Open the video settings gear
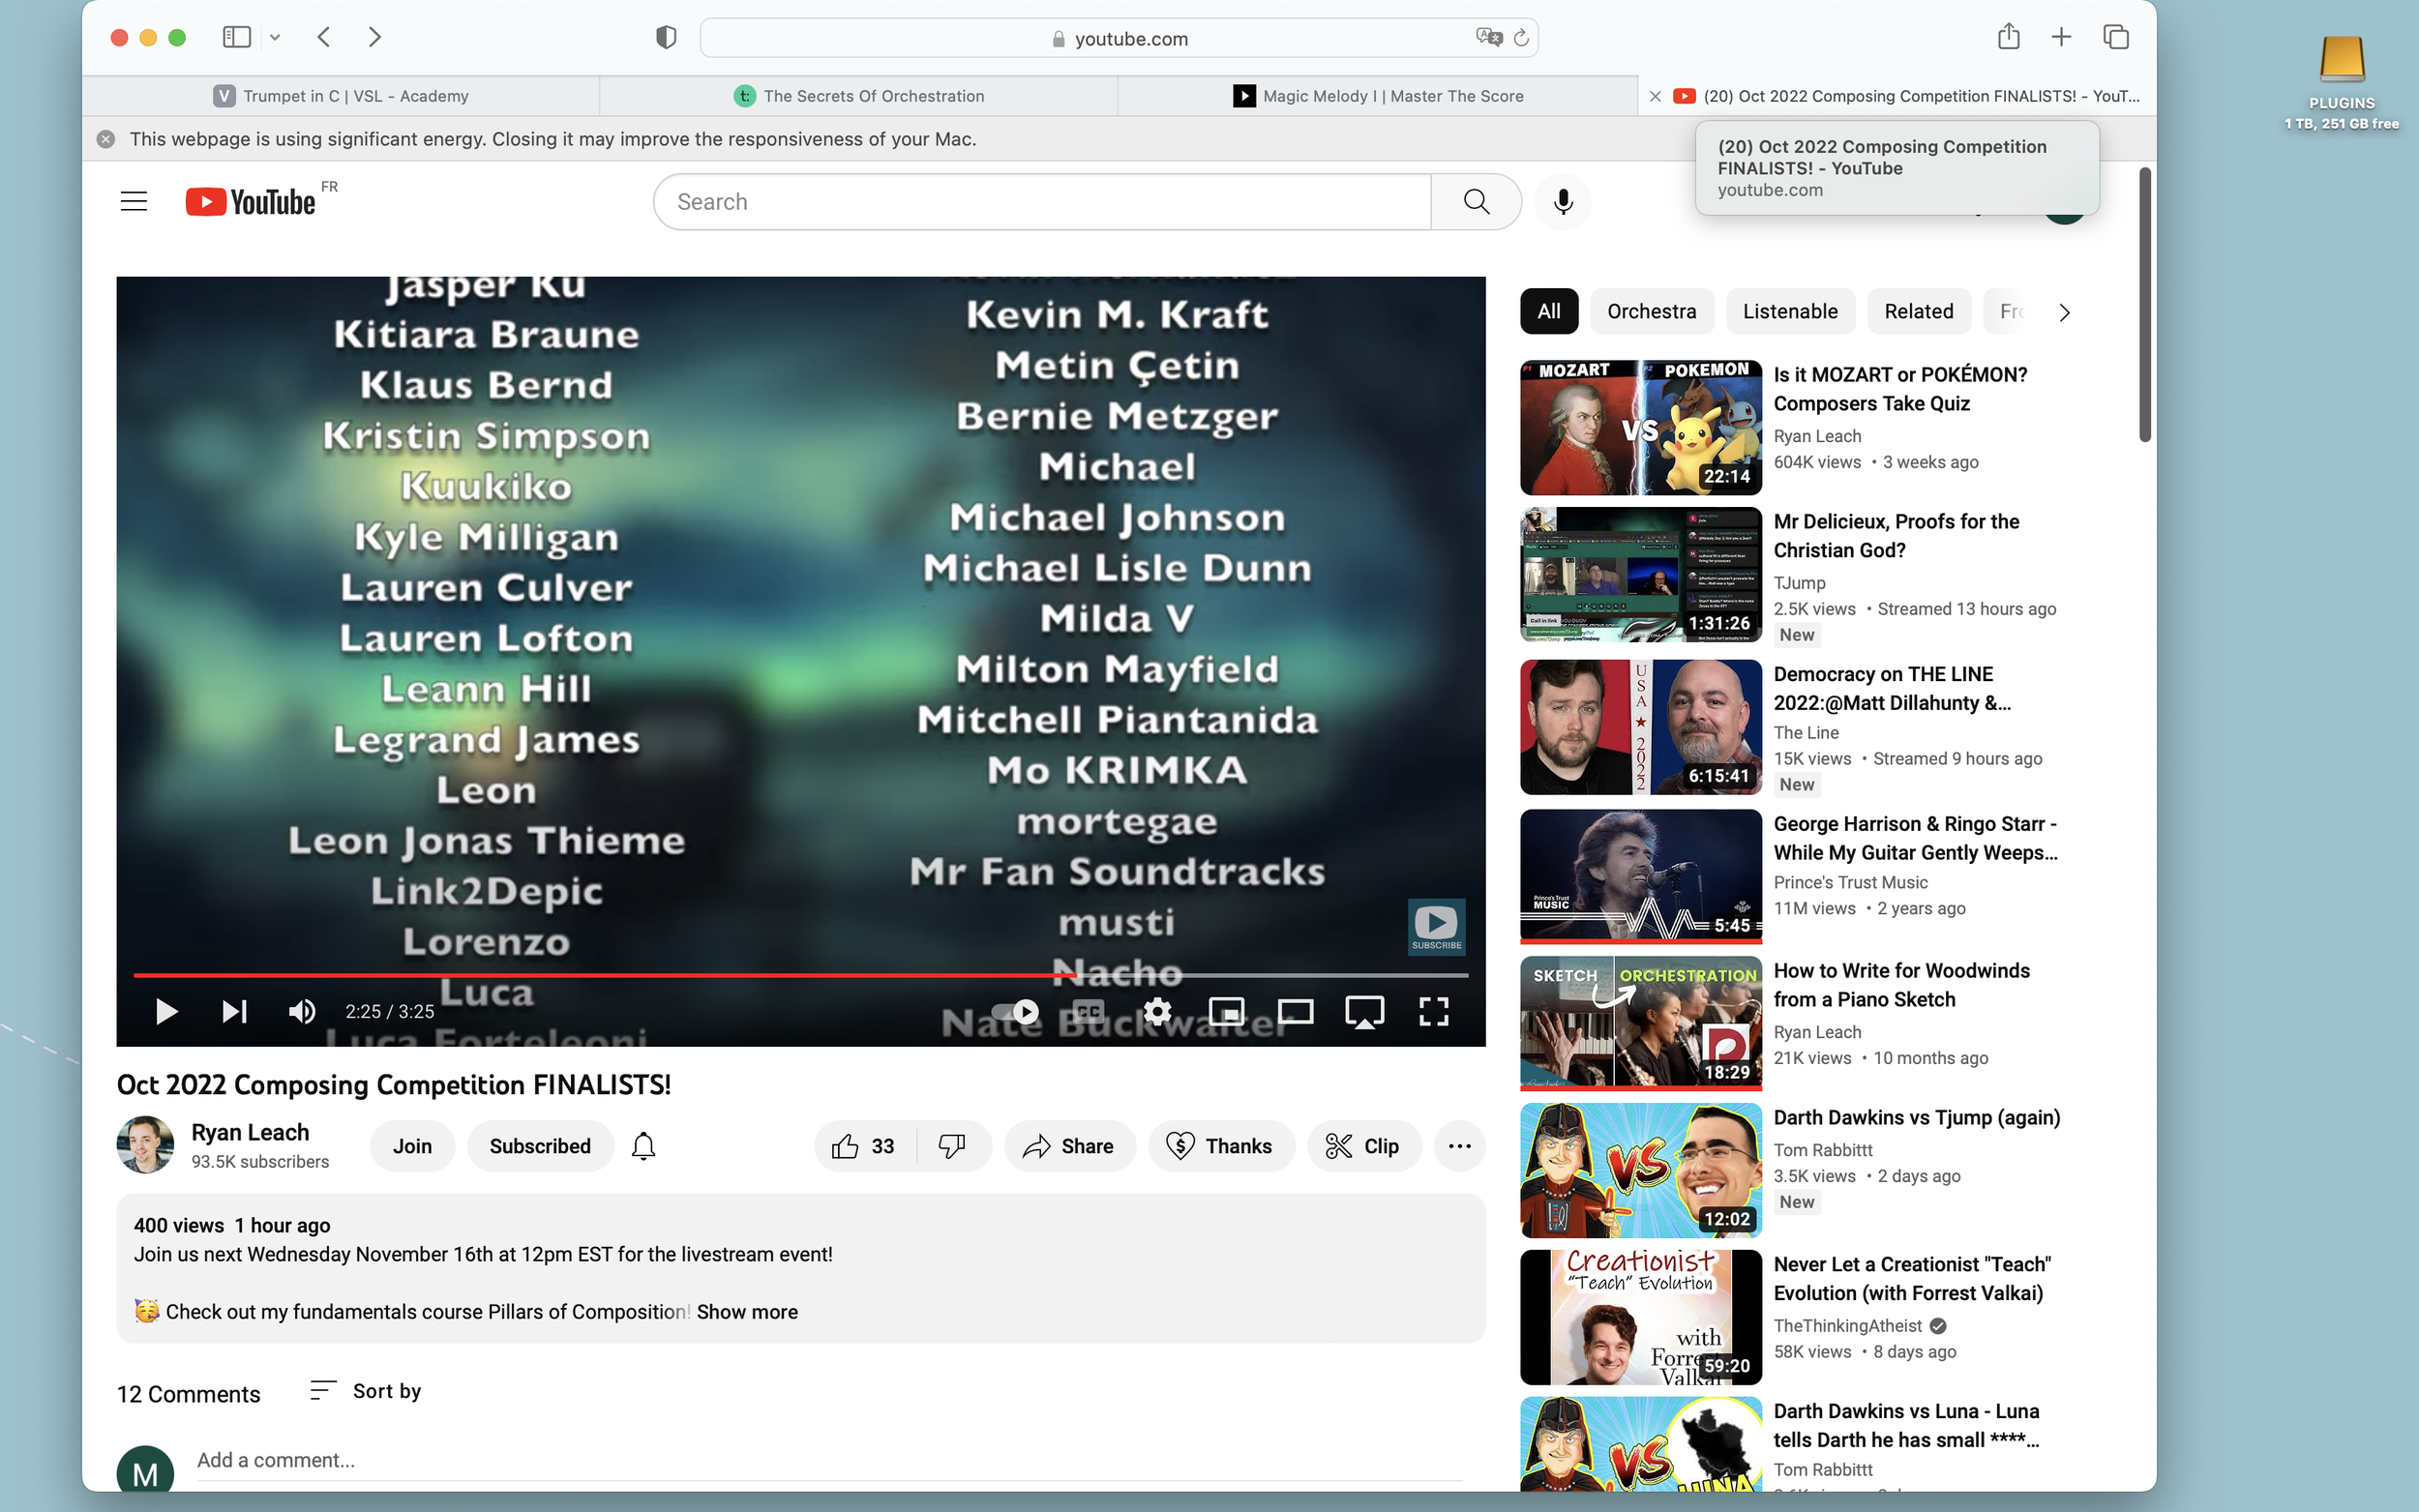The width and height of the screenshot is (2419, 1512). click(1157, 1011)
